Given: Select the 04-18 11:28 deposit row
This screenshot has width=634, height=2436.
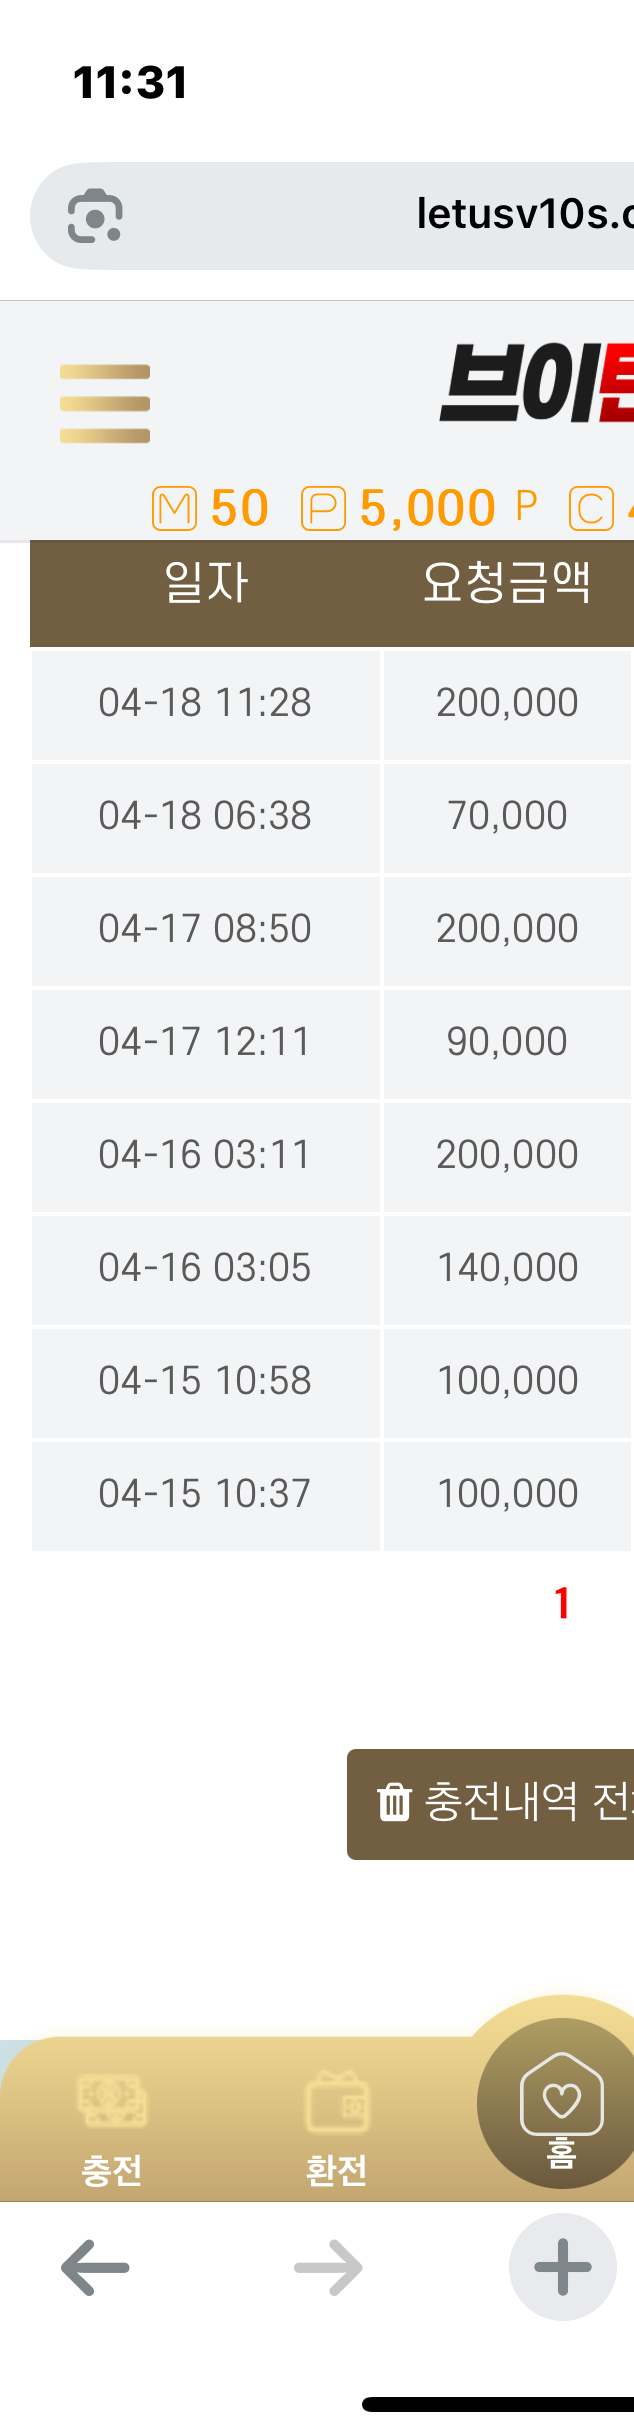Looking at the screenshot, I should (205, 703).
